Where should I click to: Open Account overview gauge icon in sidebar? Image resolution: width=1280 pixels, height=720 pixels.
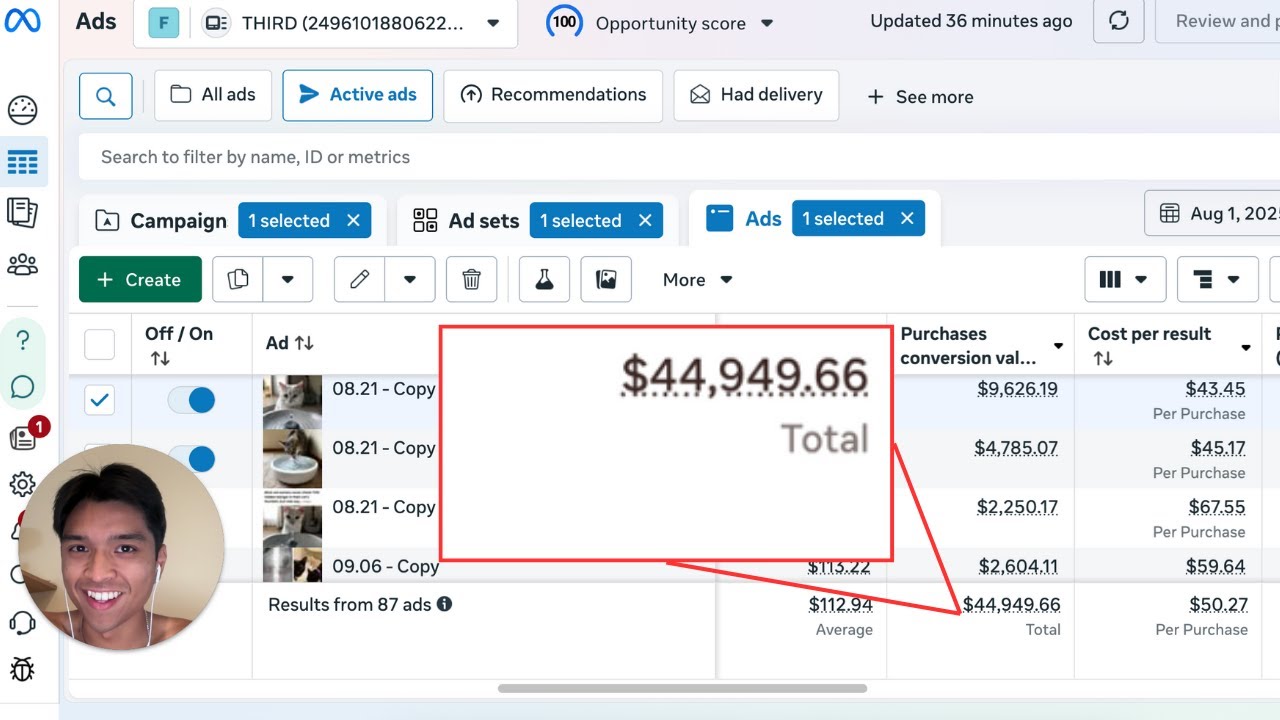(x=22, y=110)
